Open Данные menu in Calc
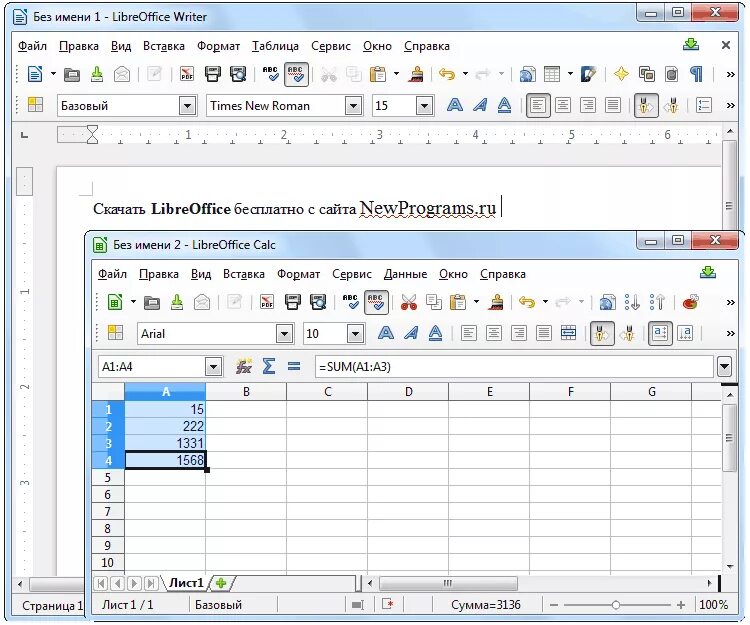The width and height of the screenshot is (750, 625). tap(405, 274)
